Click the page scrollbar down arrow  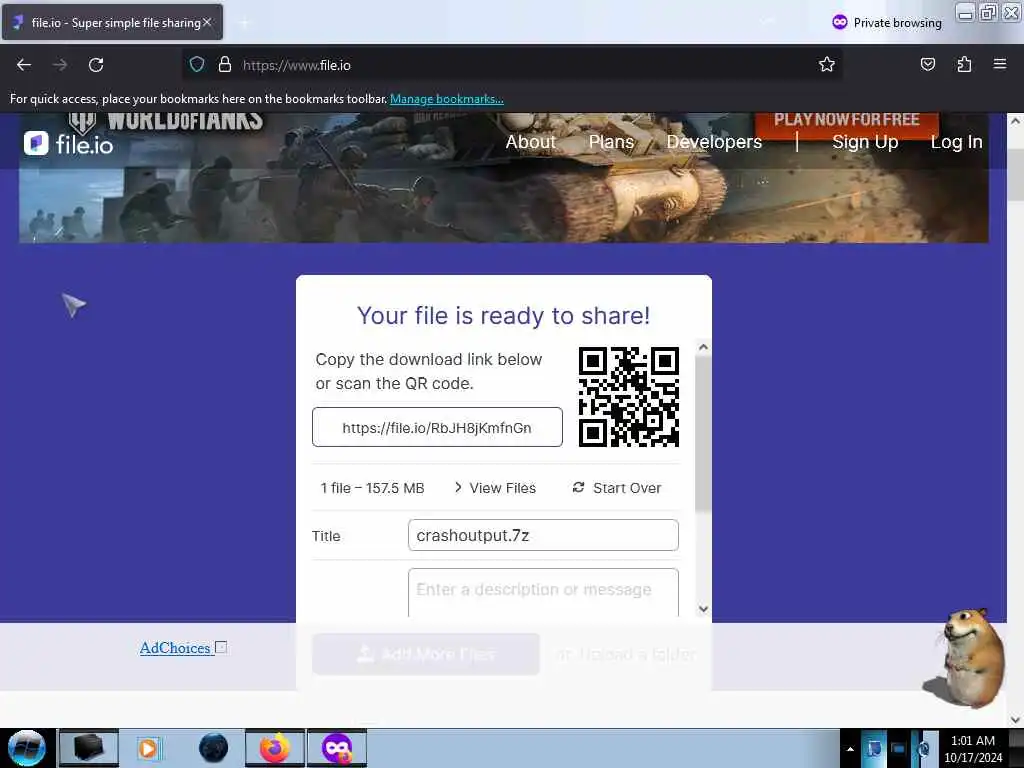1015,720
